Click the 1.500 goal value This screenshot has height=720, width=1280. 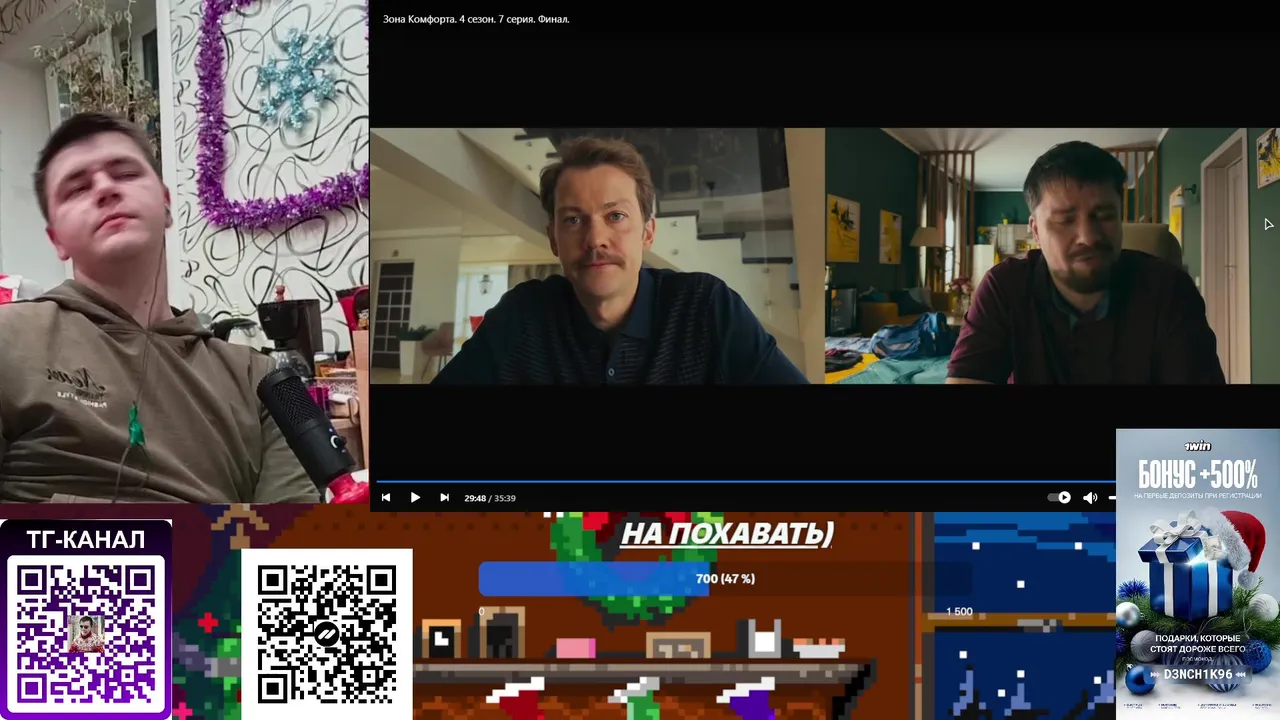[959, 611]
